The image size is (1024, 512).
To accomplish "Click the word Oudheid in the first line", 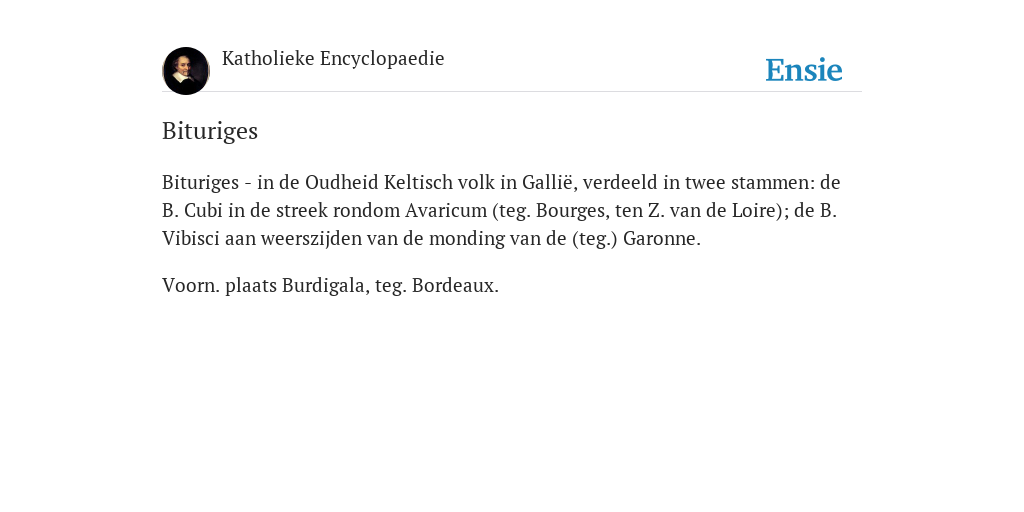I will click(342, 182).
